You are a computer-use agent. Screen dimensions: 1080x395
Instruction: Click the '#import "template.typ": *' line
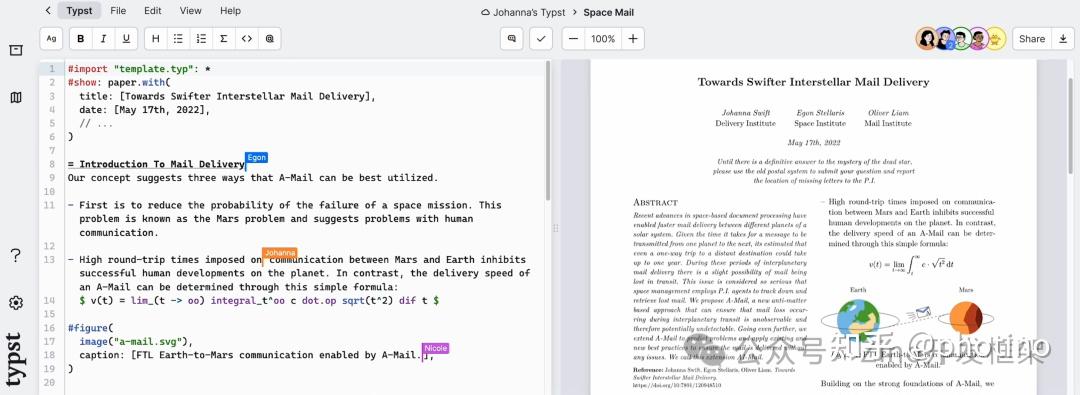[x=139, y=69]
